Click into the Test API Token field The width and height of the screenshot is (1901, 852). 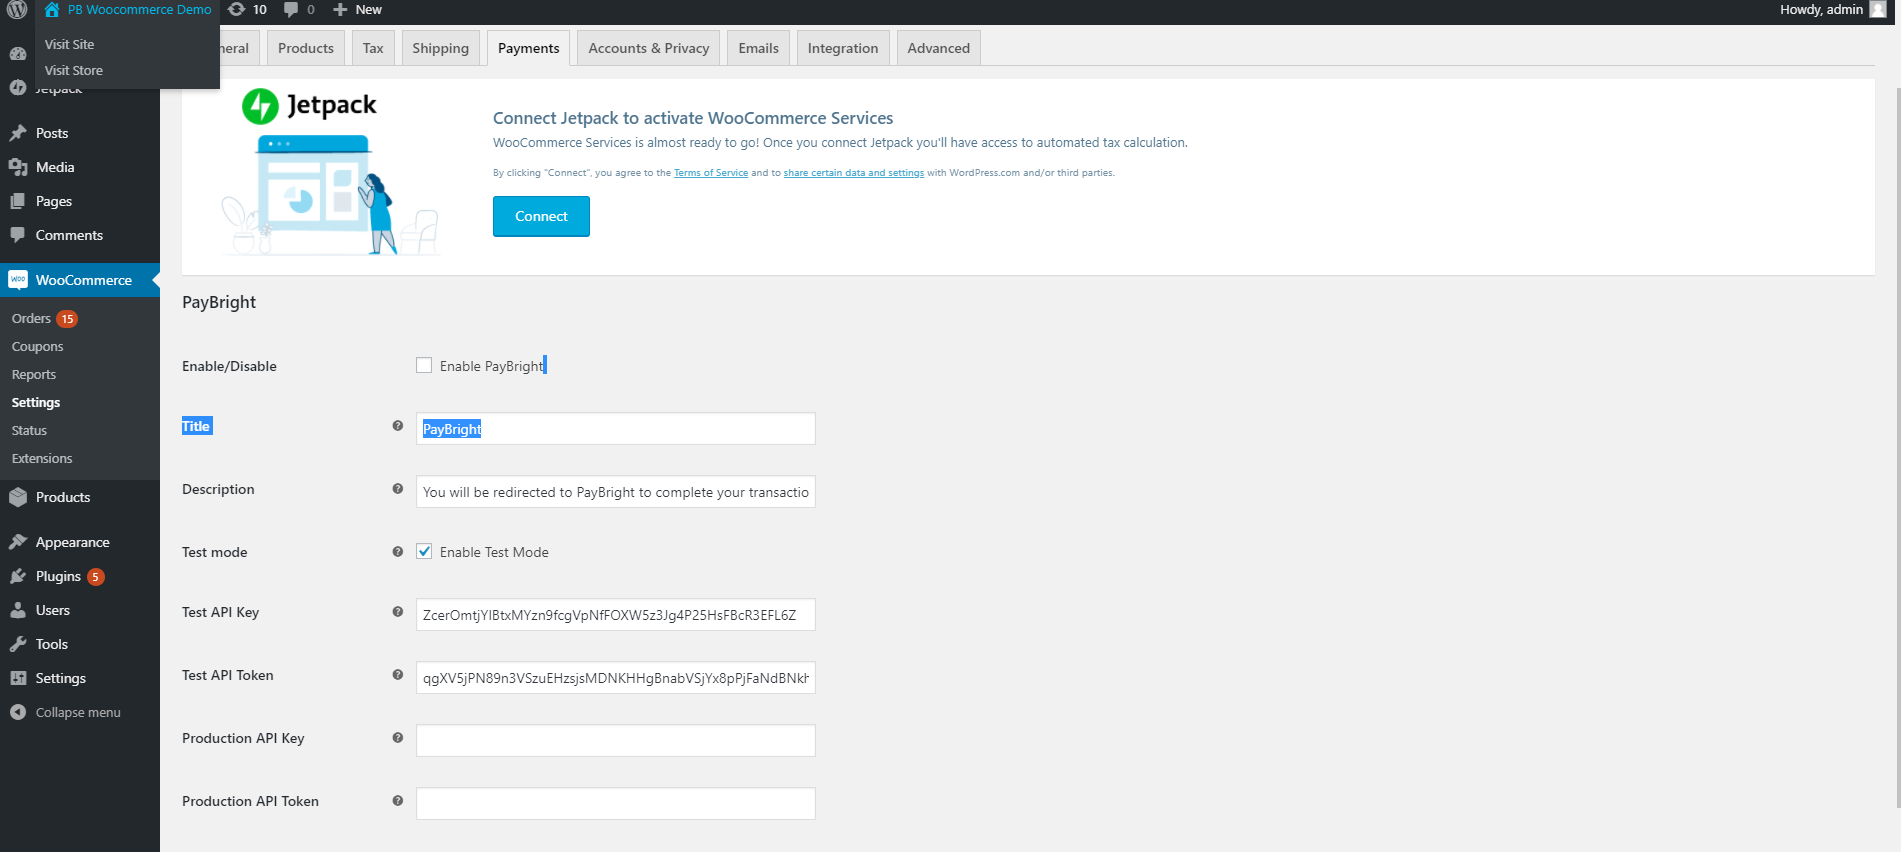(x=615, y=678)
